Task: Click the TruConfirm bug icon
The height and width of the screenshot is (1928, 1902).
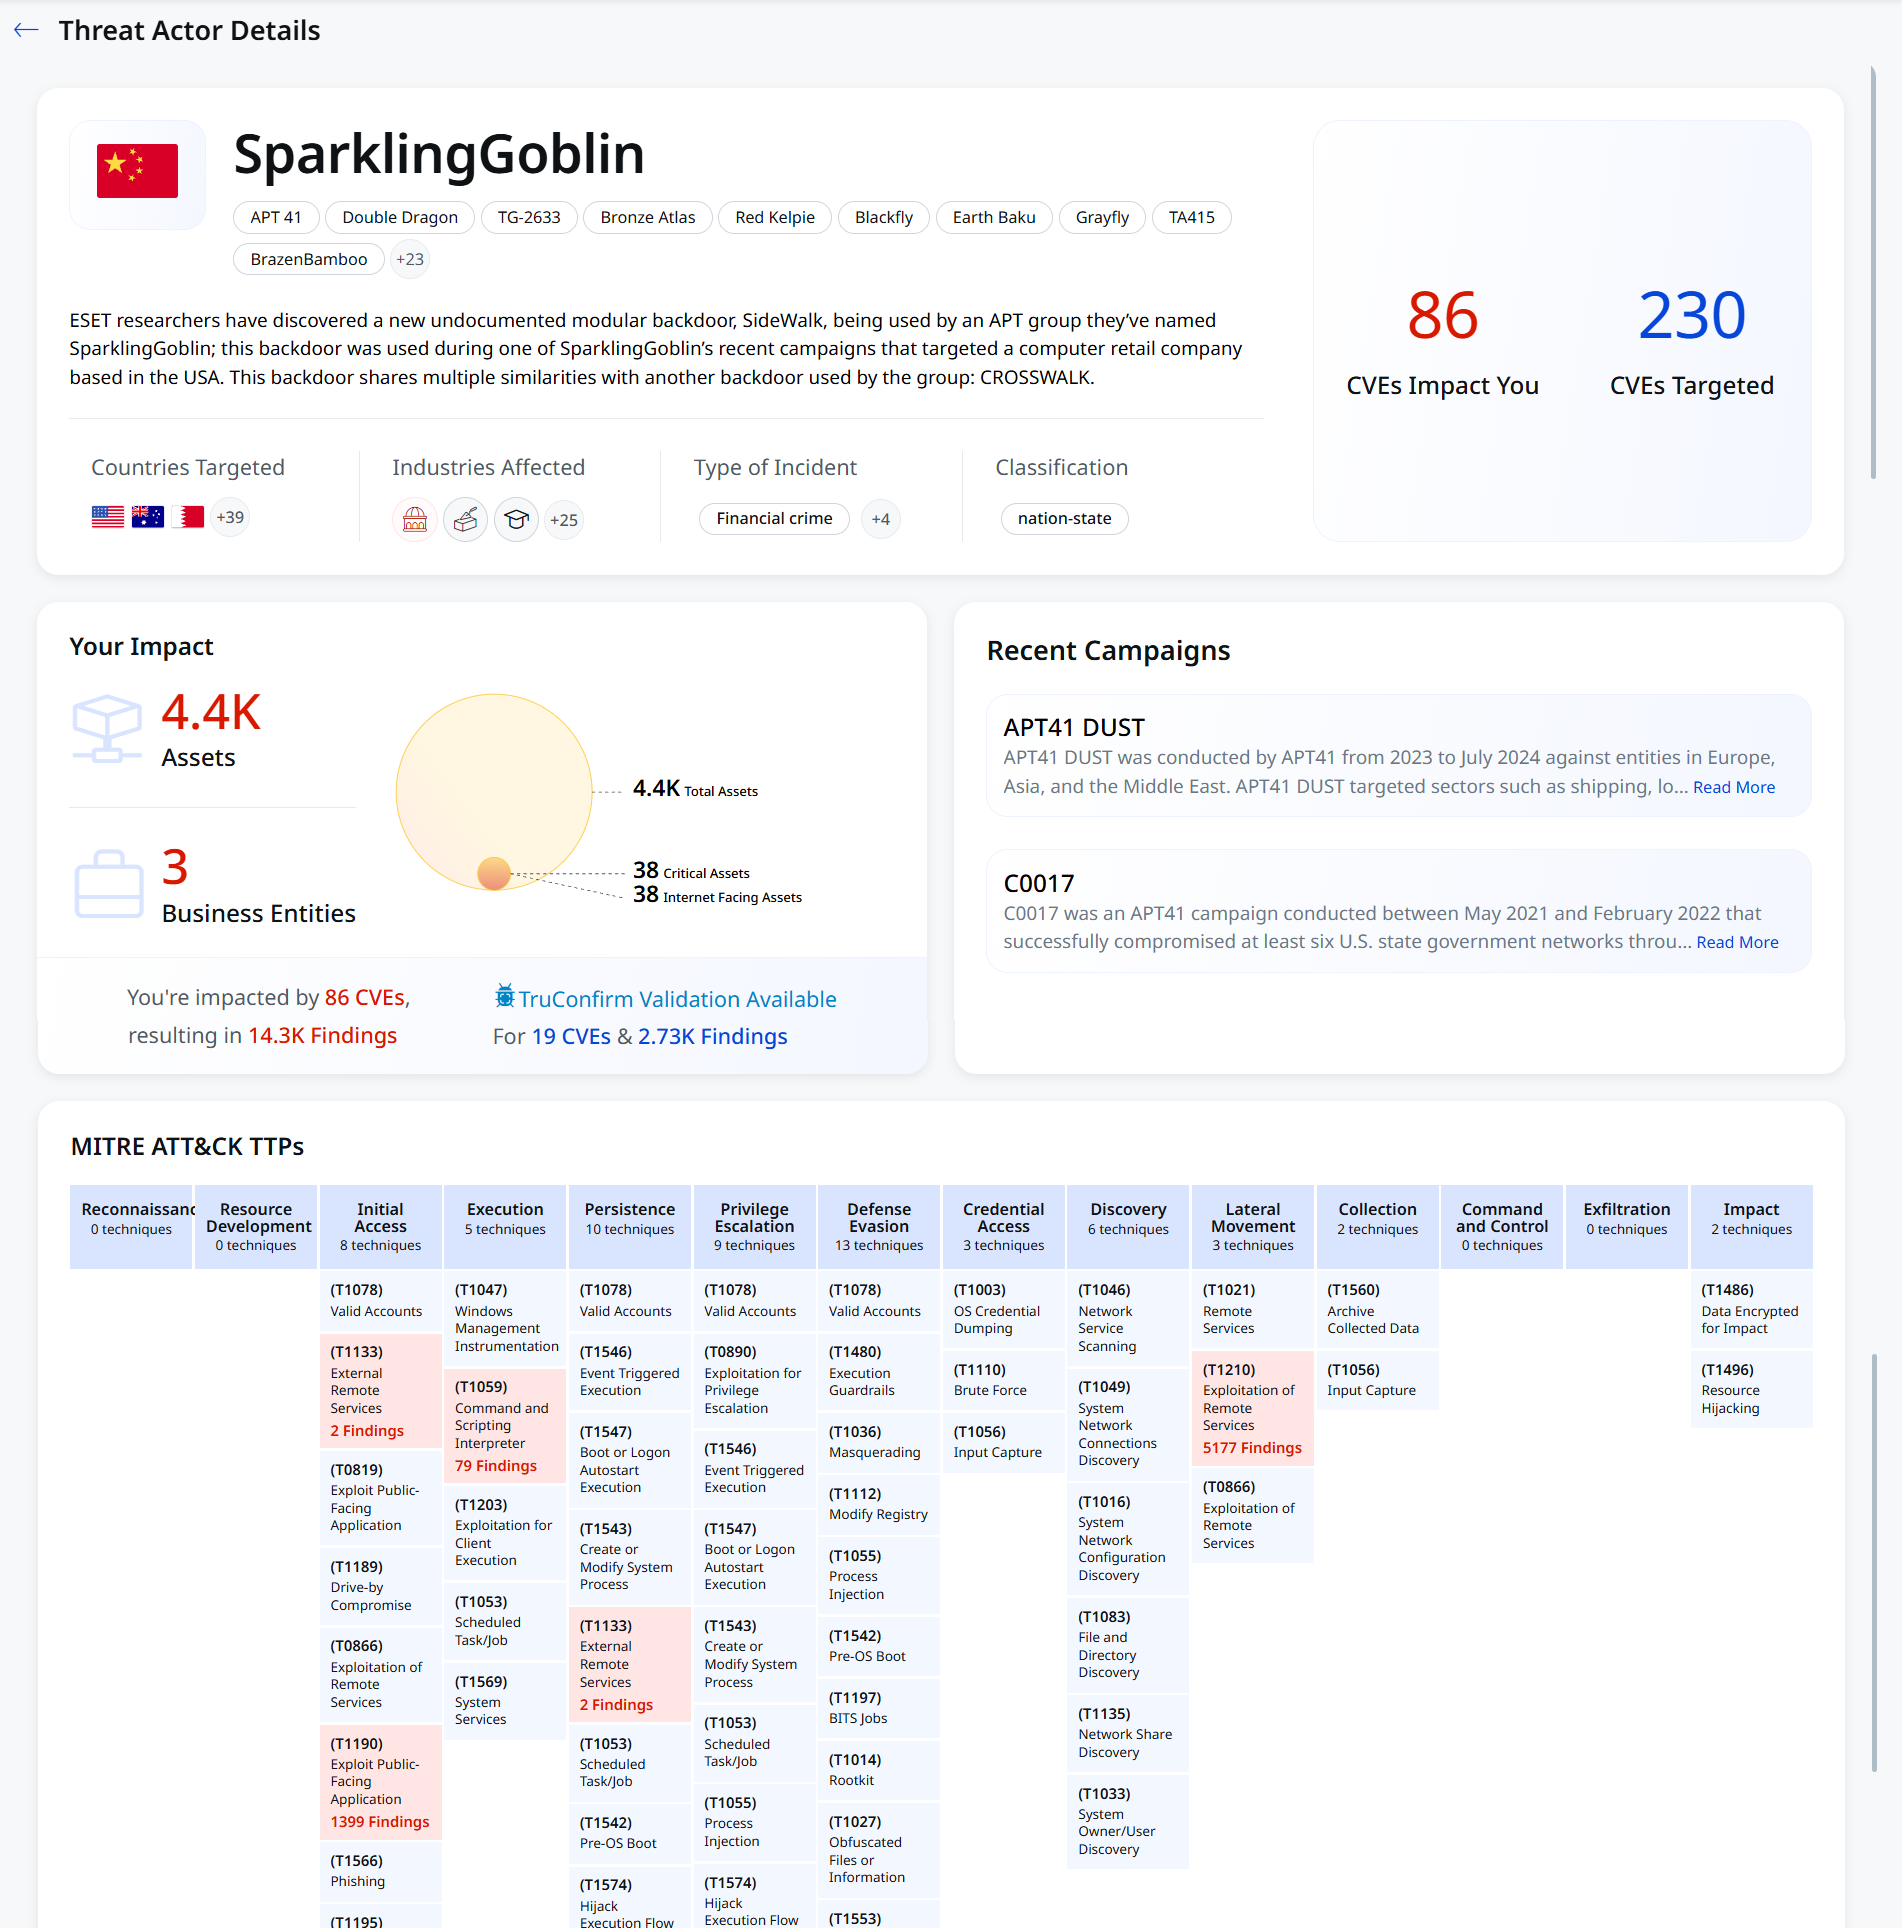Action: pos(505,996)
